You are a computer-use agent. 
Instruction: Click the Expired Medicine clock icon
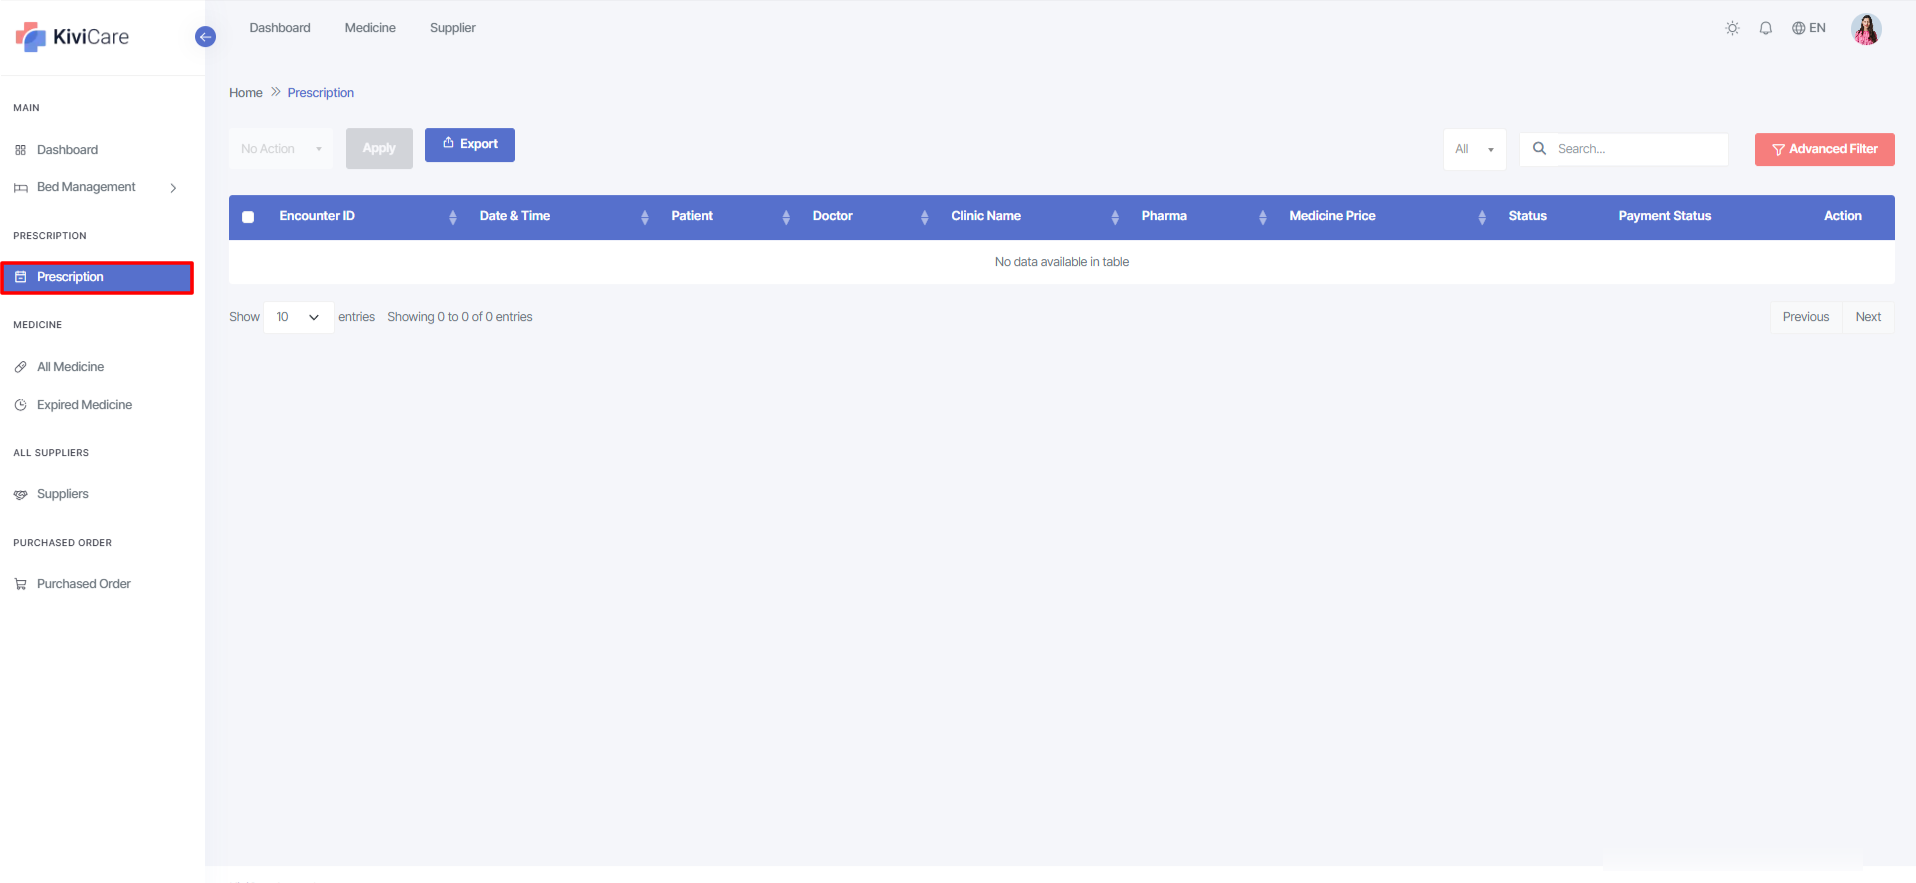click(x=20, y=405)
